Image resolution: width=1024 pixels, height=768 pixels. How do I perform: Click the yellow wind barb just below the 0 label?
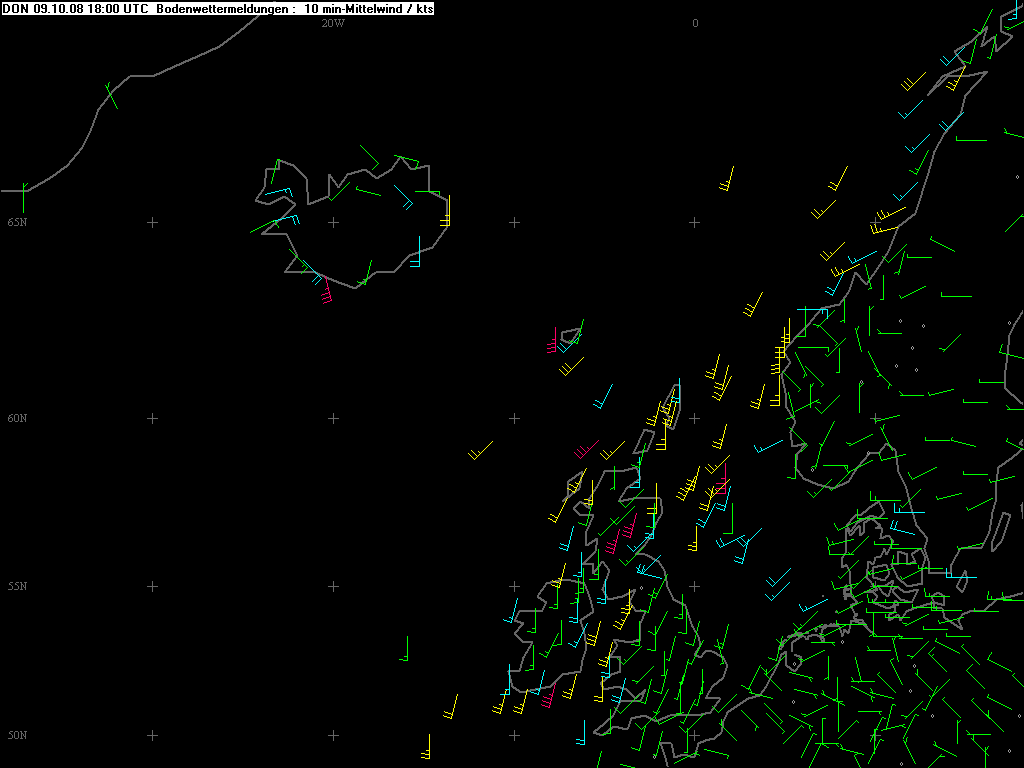pos(727,179)
